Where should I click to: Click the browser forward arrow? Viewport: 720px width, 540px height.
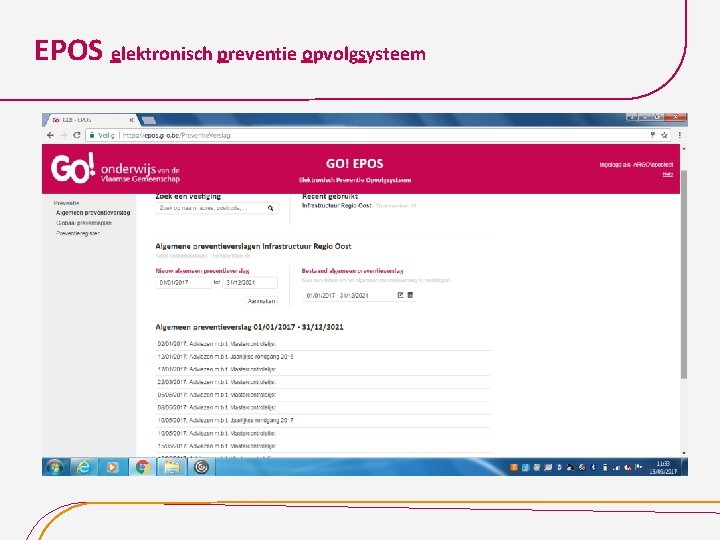coord(64,135)
